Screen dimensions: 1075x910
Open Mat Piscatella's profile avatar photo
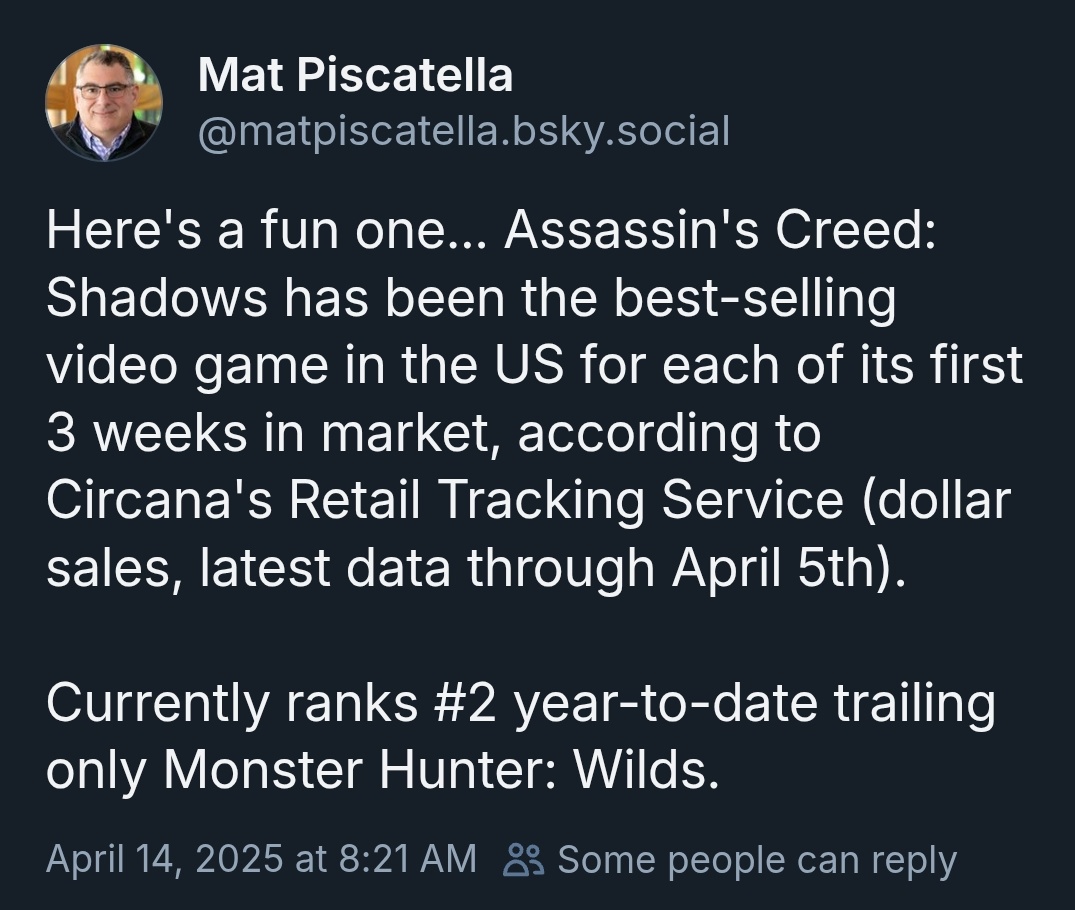104,102
